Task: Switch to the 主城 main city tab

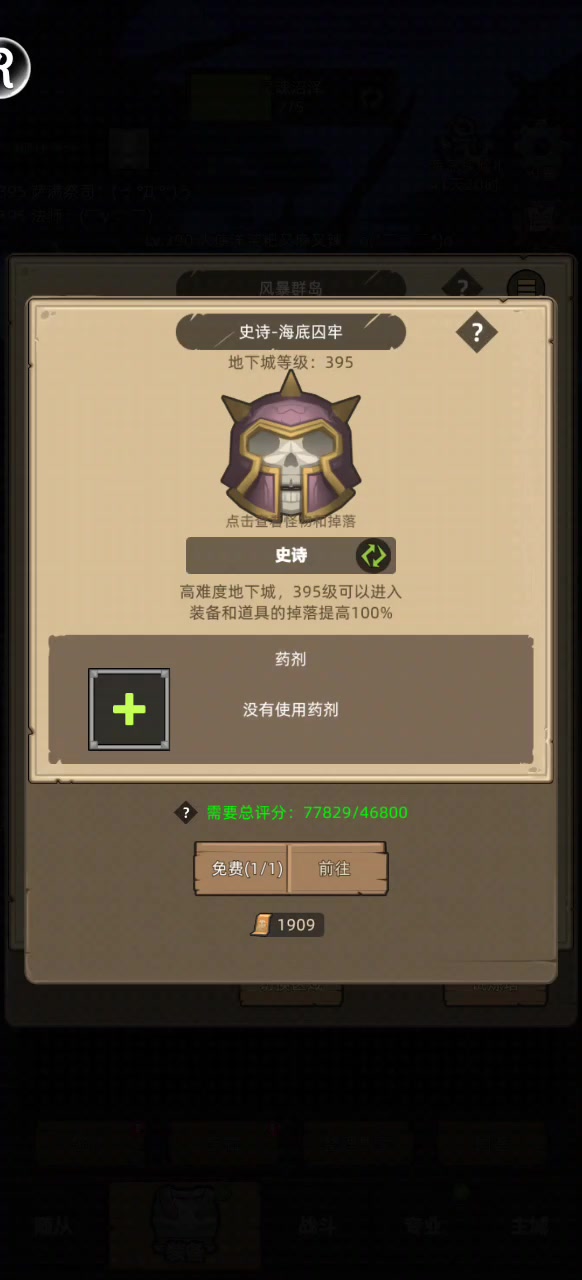Action: (x=529, y=1226)
